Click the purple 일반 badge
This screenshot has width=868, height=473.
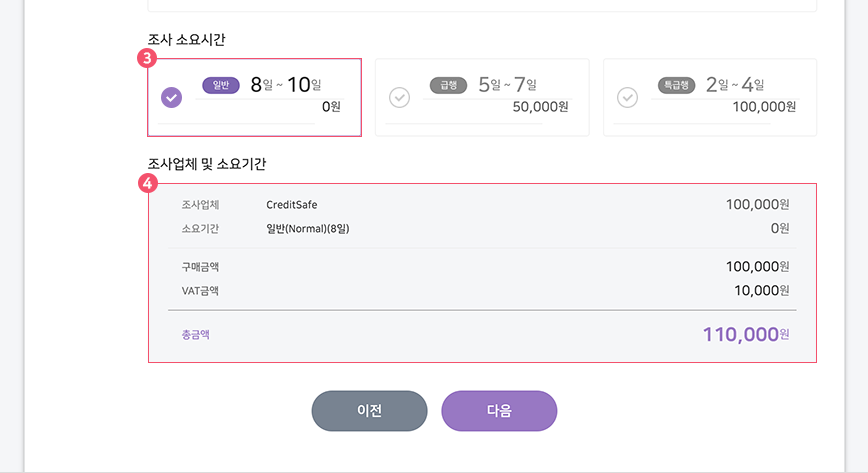click(x=221, y=85)
